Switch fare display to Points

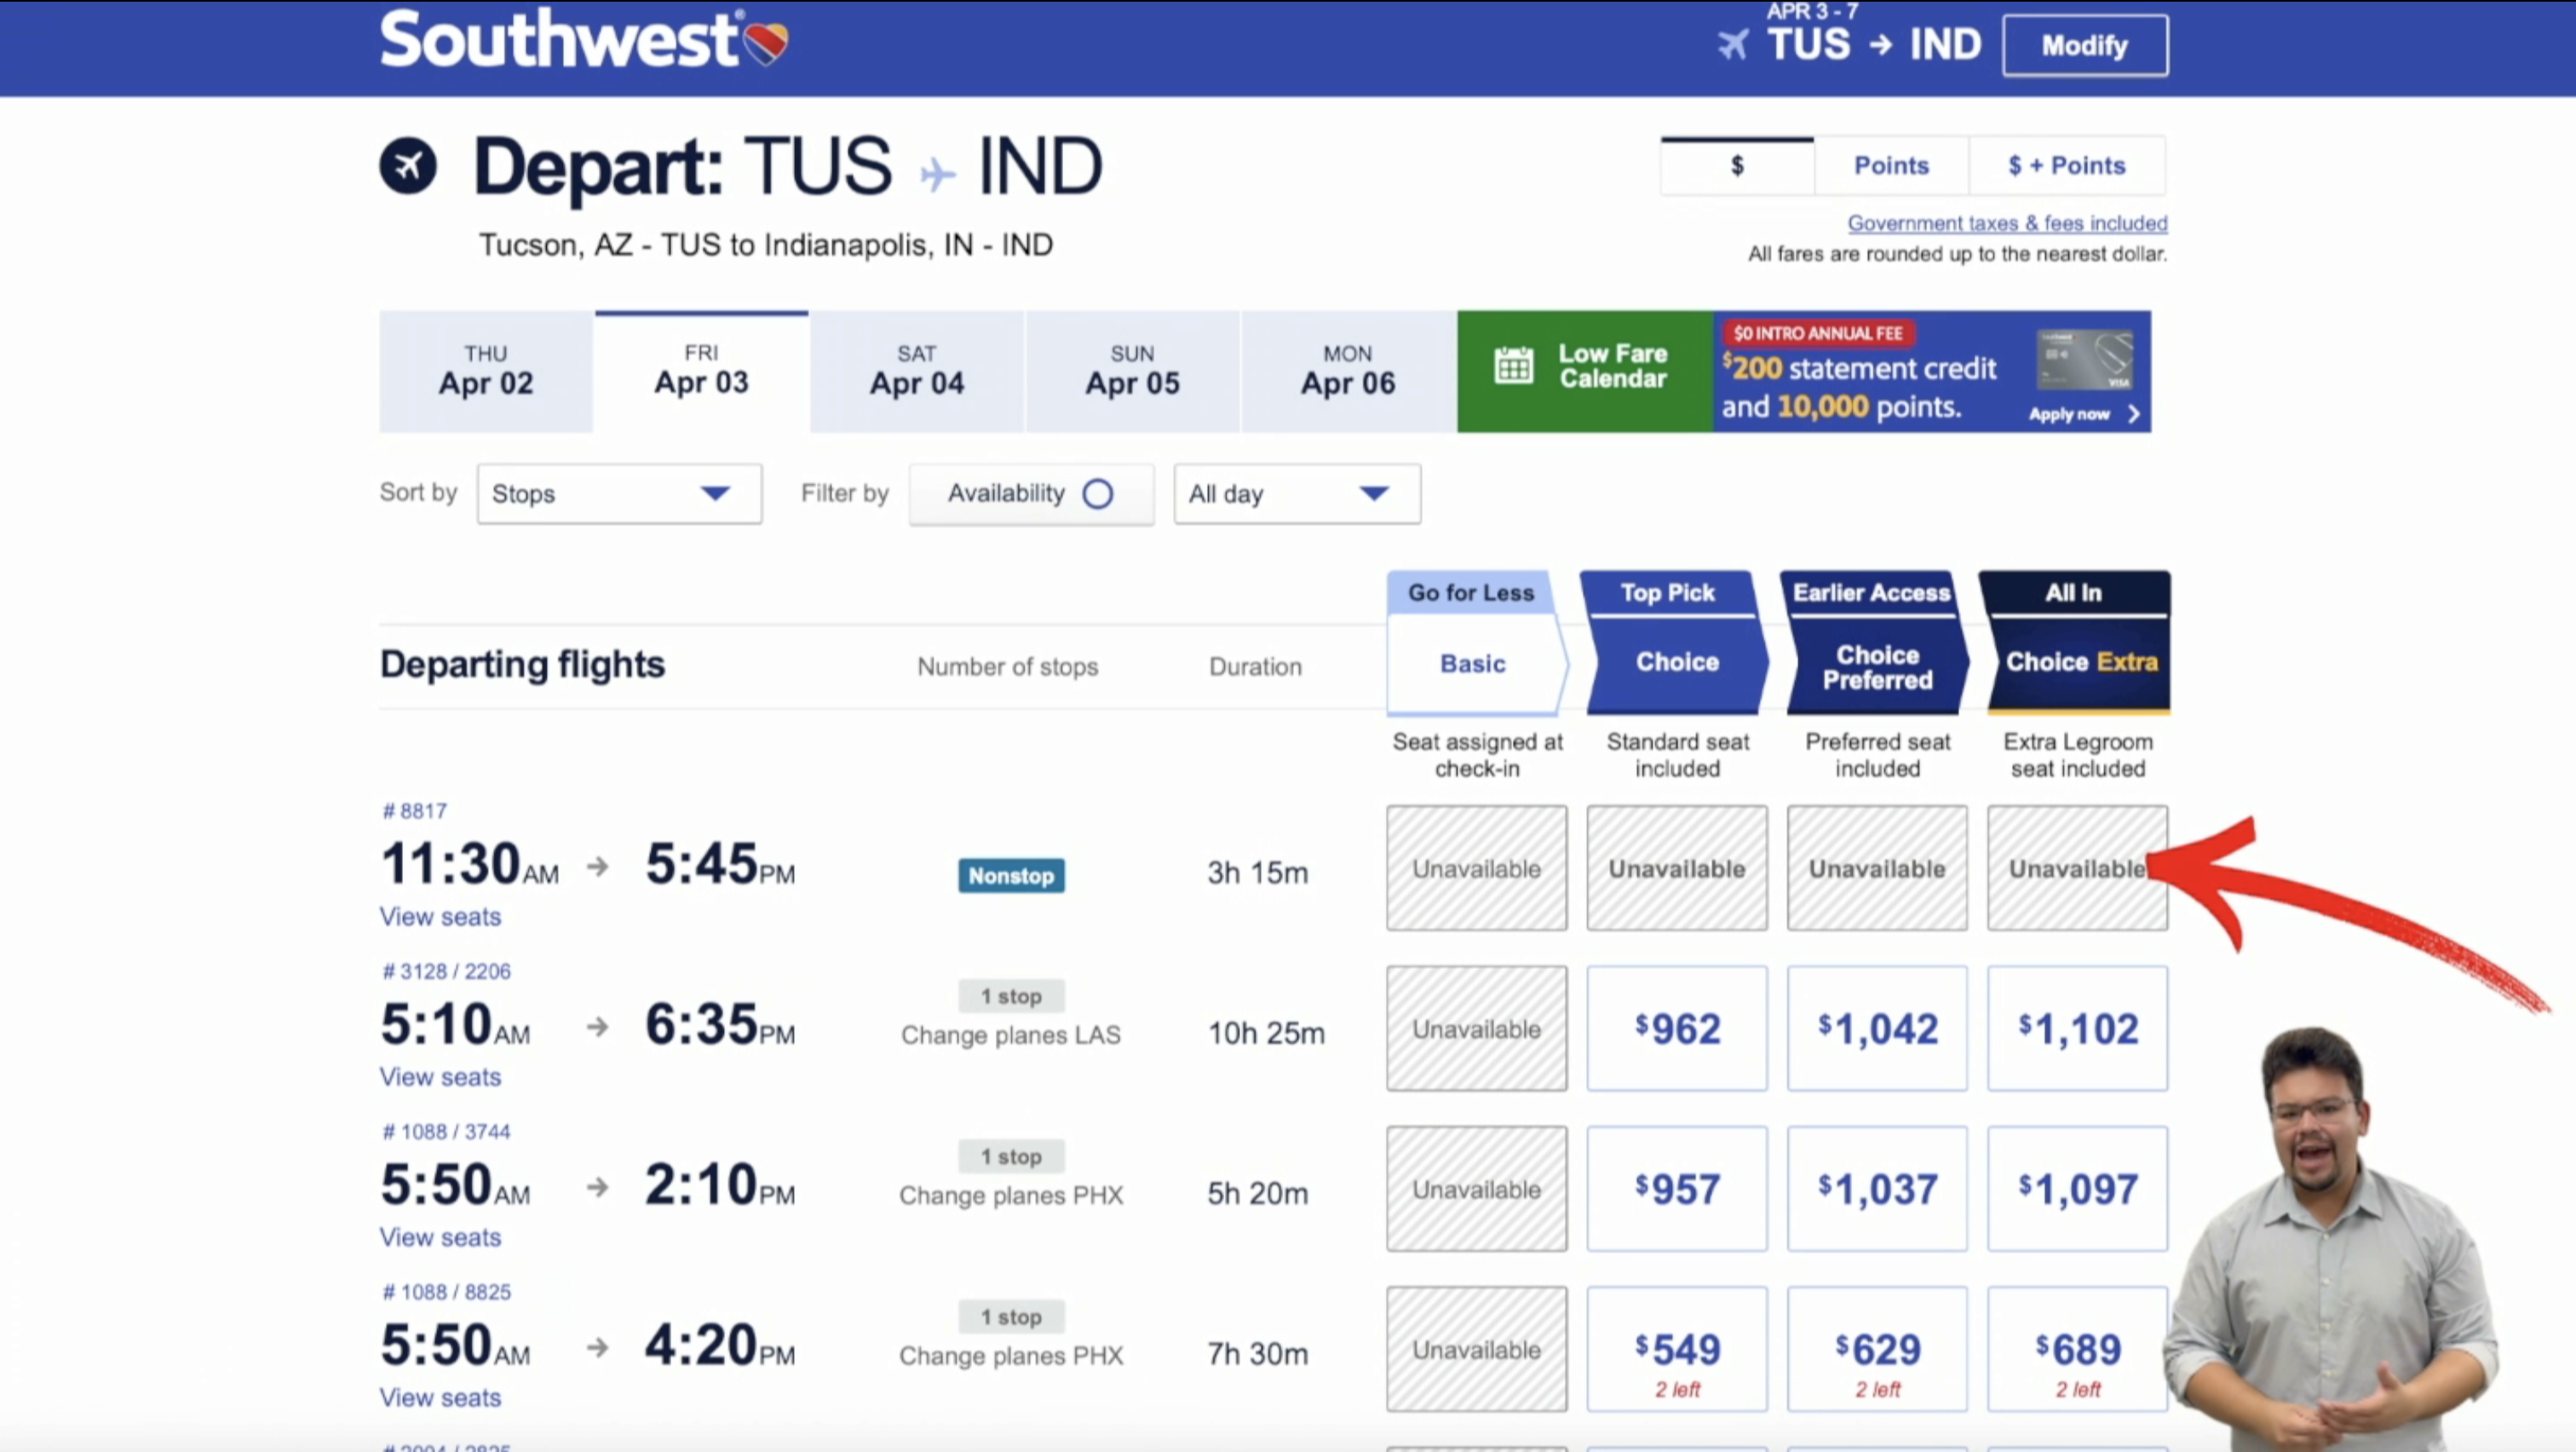pyautogui.click(x=1891, y=166)
